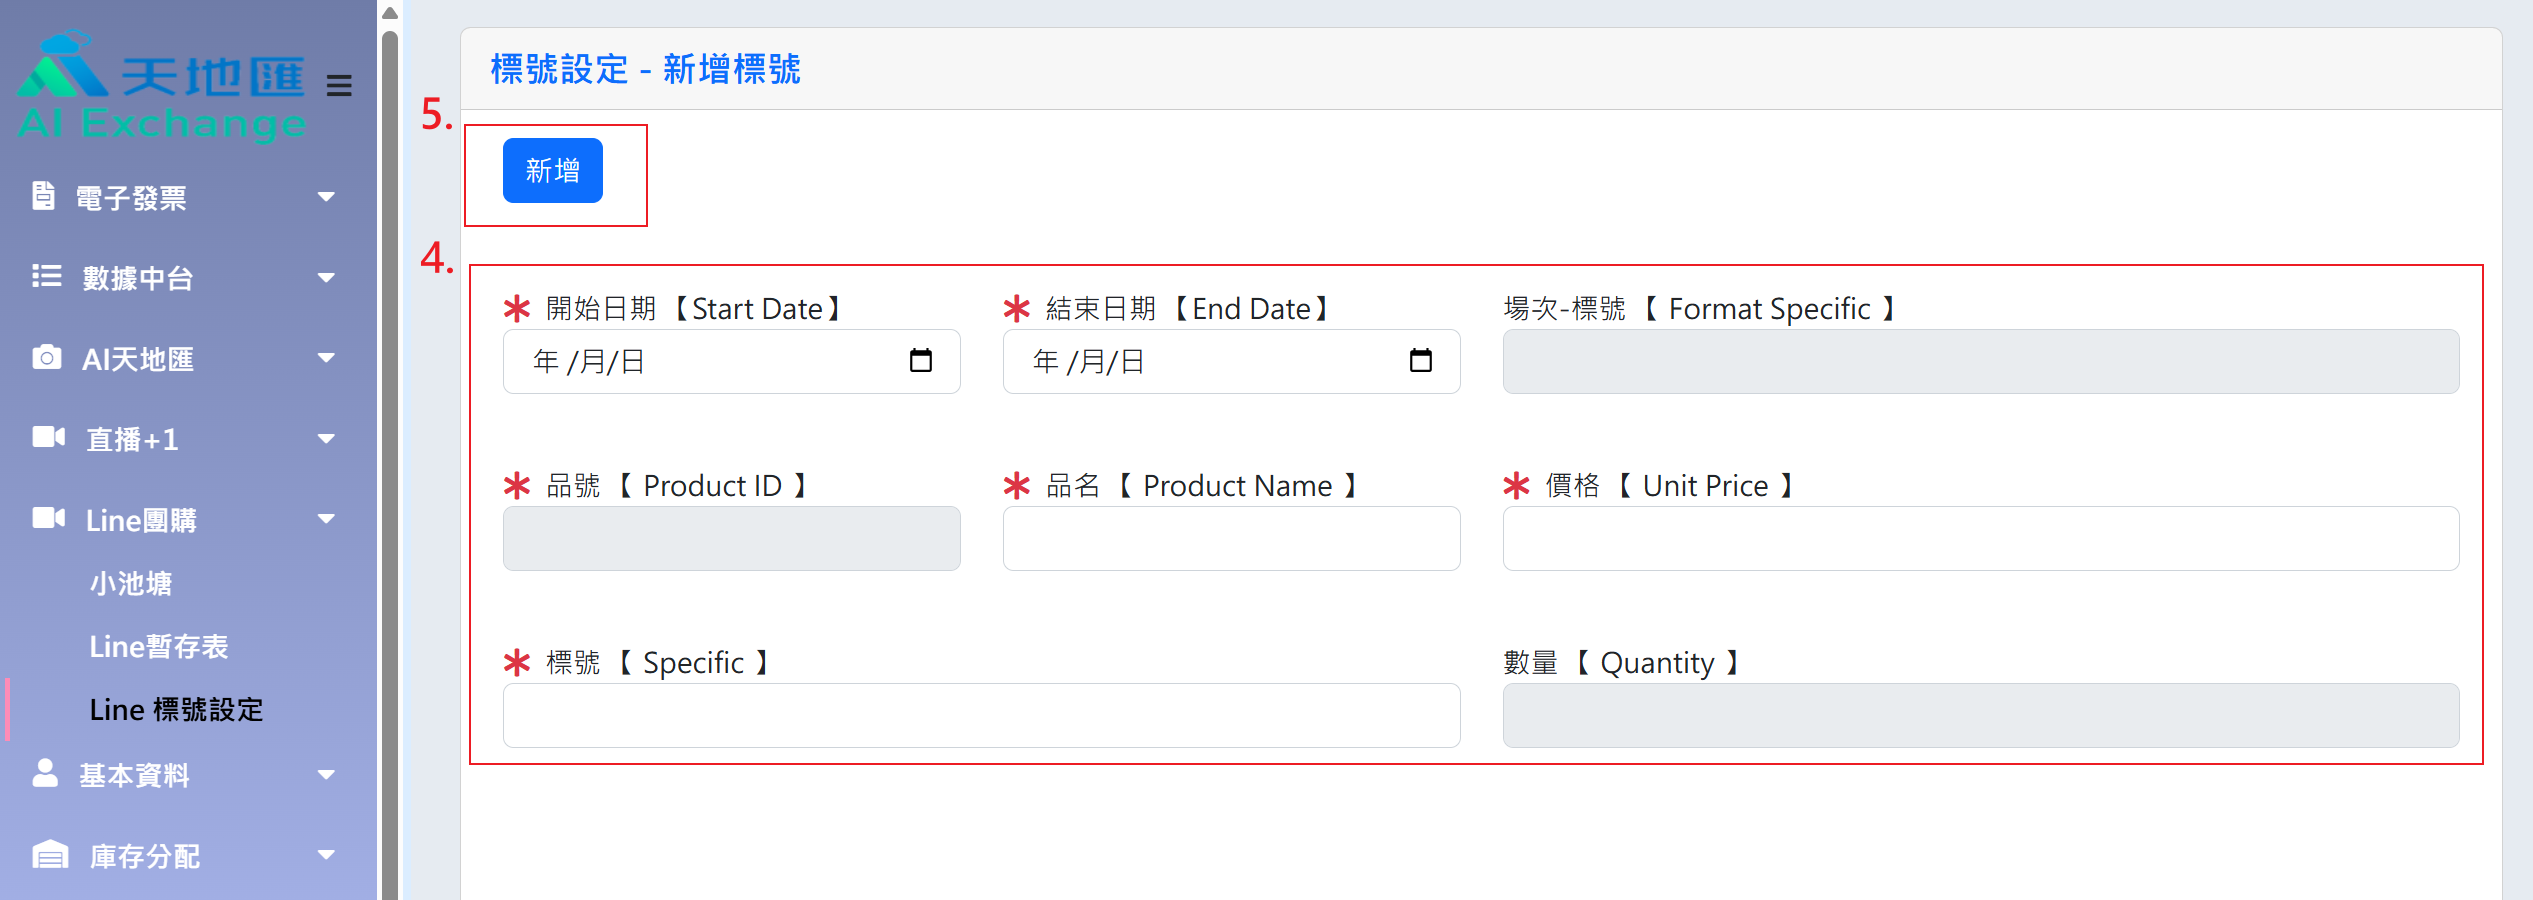Open the Start Date calendar picker icon
Image resolution: width=2533 pixels, height=900 pixels.
[920, 360]
